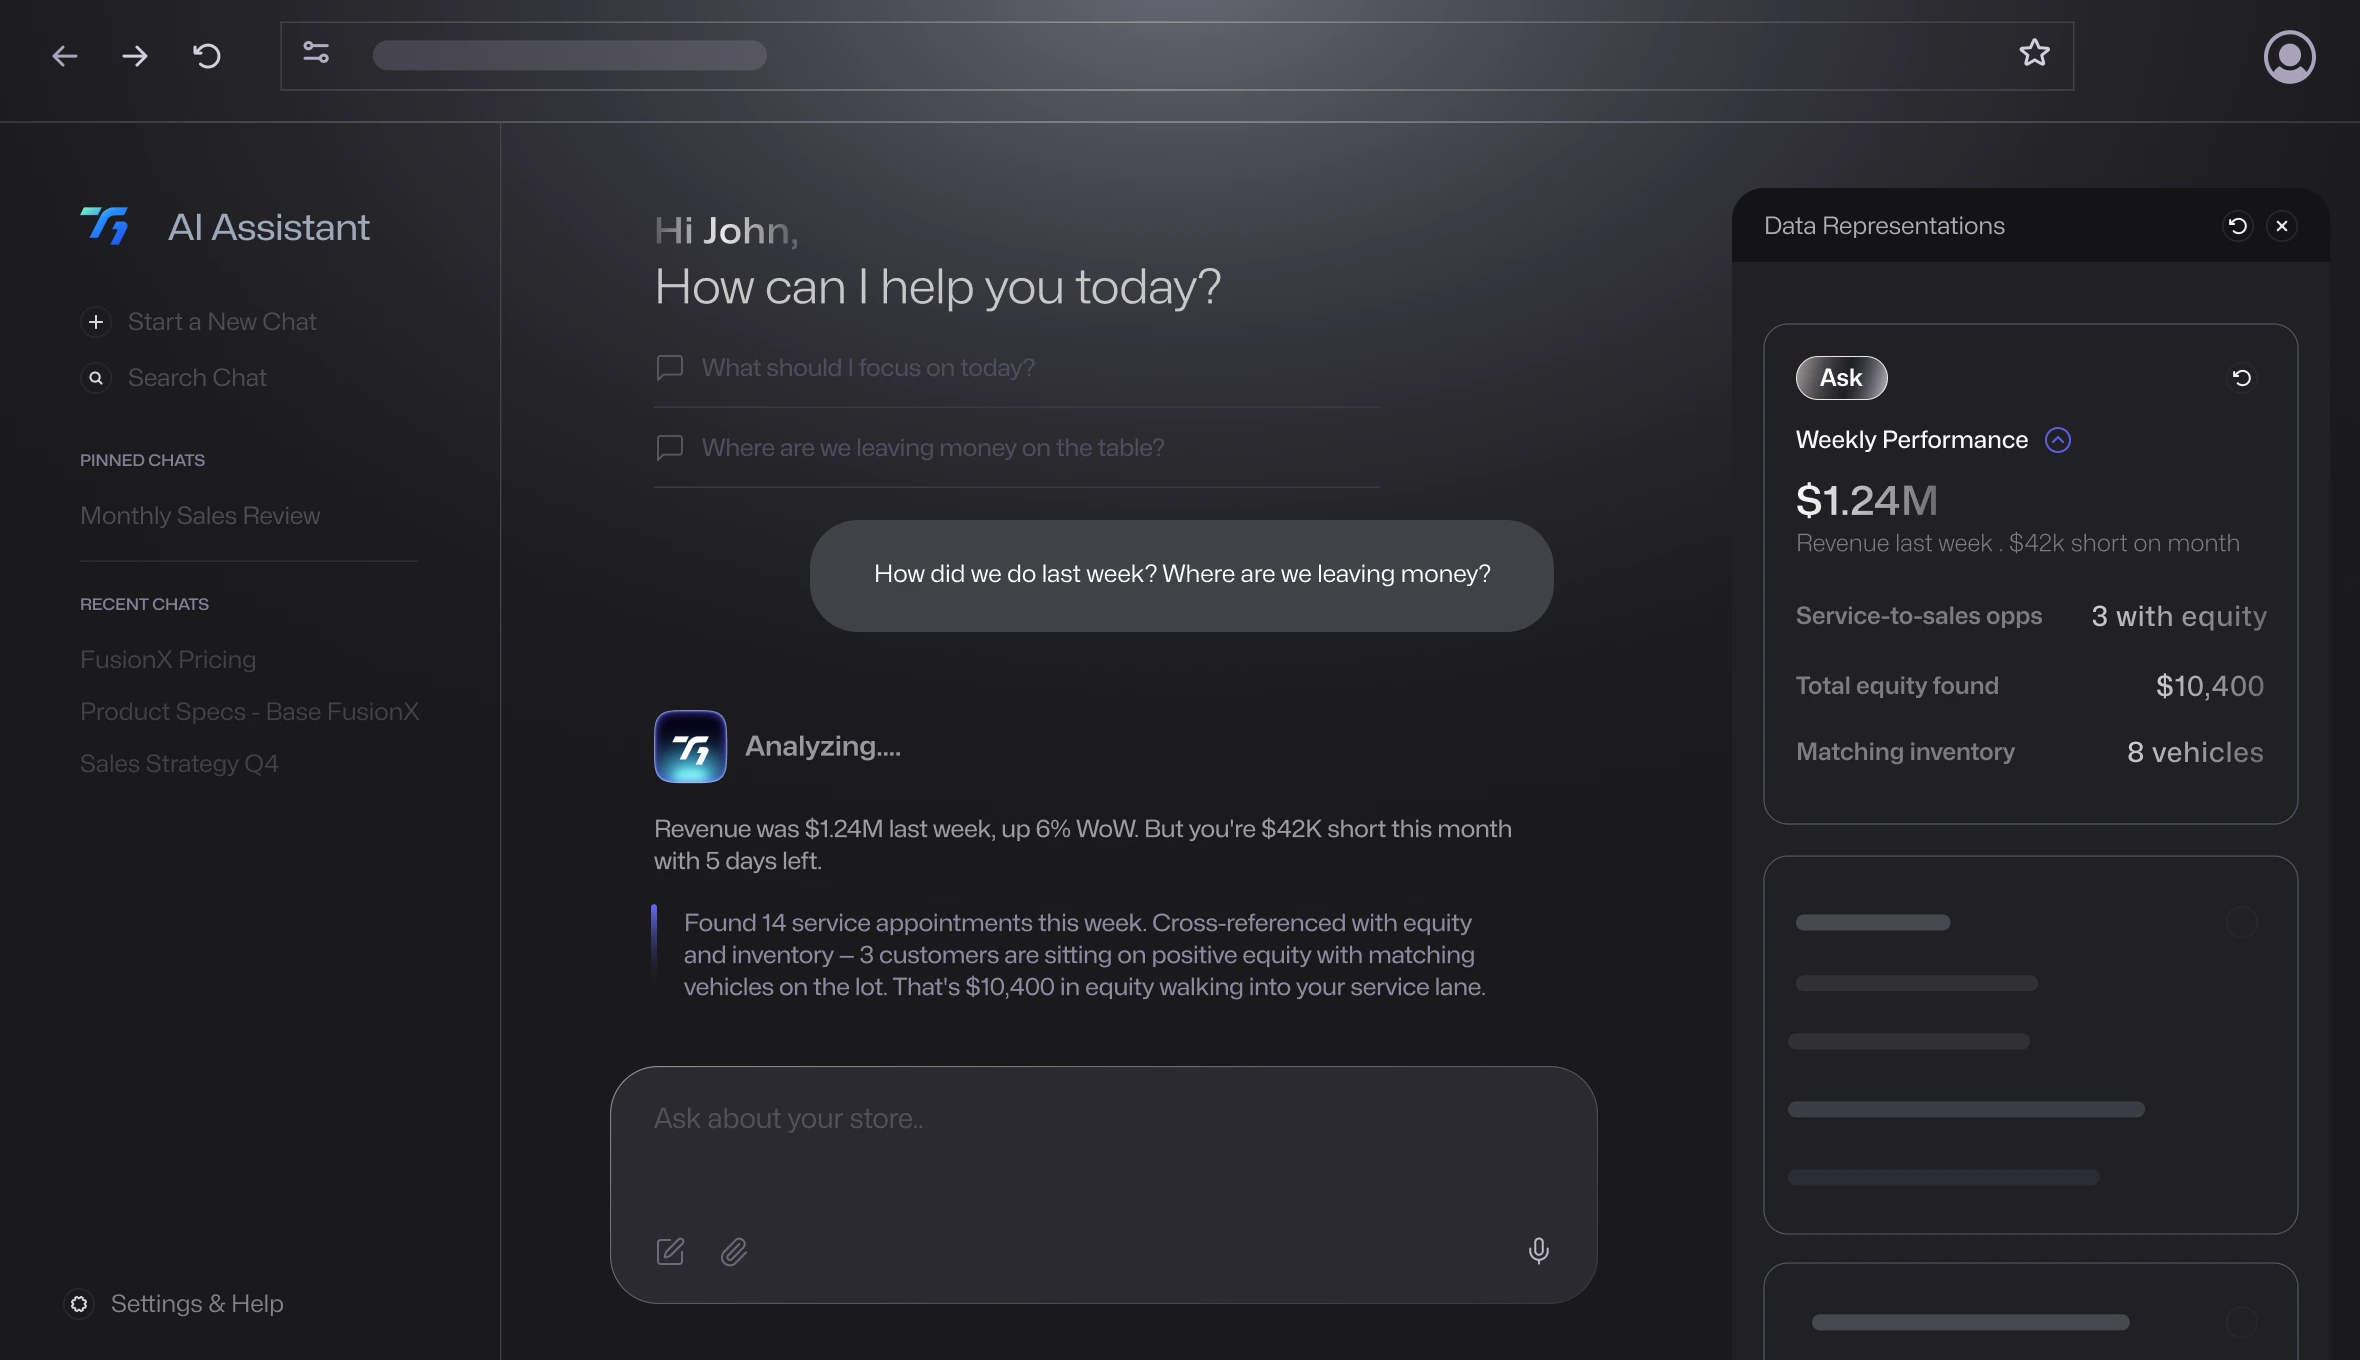Start a New Chat
2360x1360 pixels.
pyautogui.click(x=198, y=322)
